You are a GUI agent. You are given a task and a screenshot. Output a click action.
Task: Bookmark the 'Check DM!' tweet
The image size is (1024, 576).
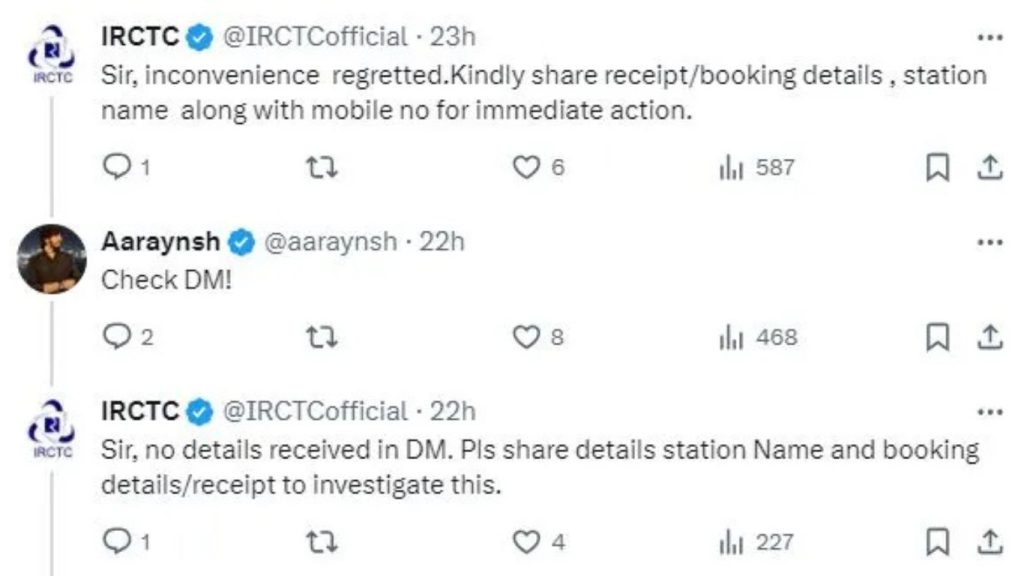click(x=937, y=337)
